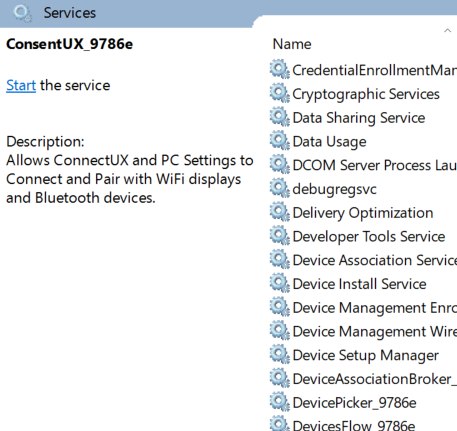Click gear icon beside debugregsvc
The width and height of the screenshot is (457, 431).
pos(280,188)
